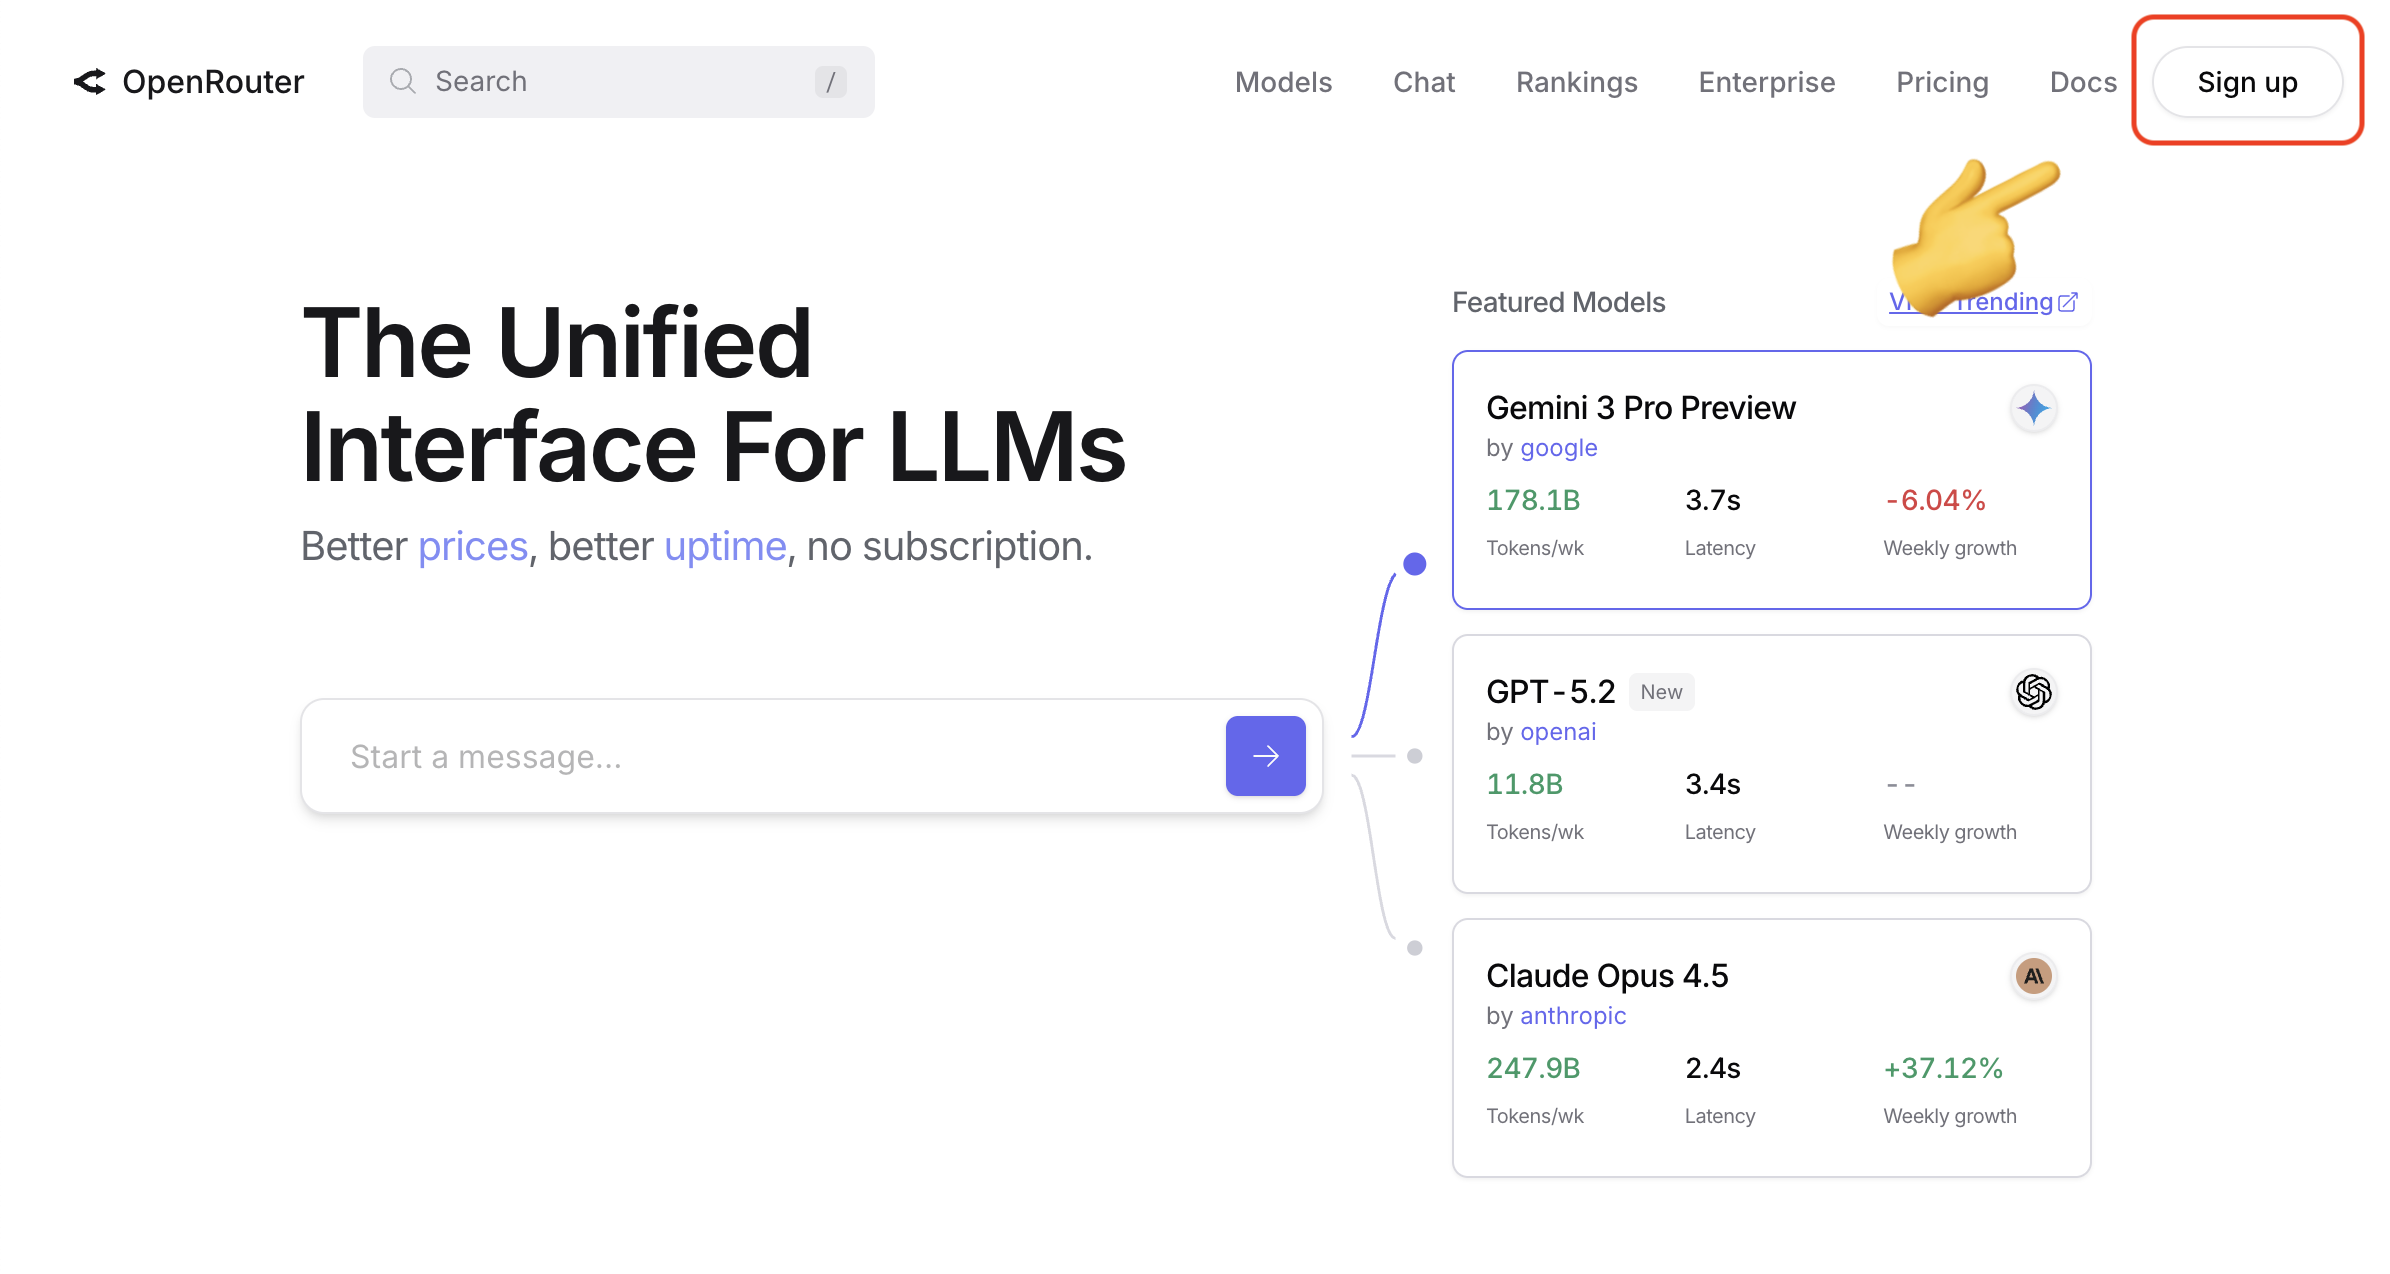
Task: Click the Gemini sparkle logo icon
Action: click(2033, 408)
